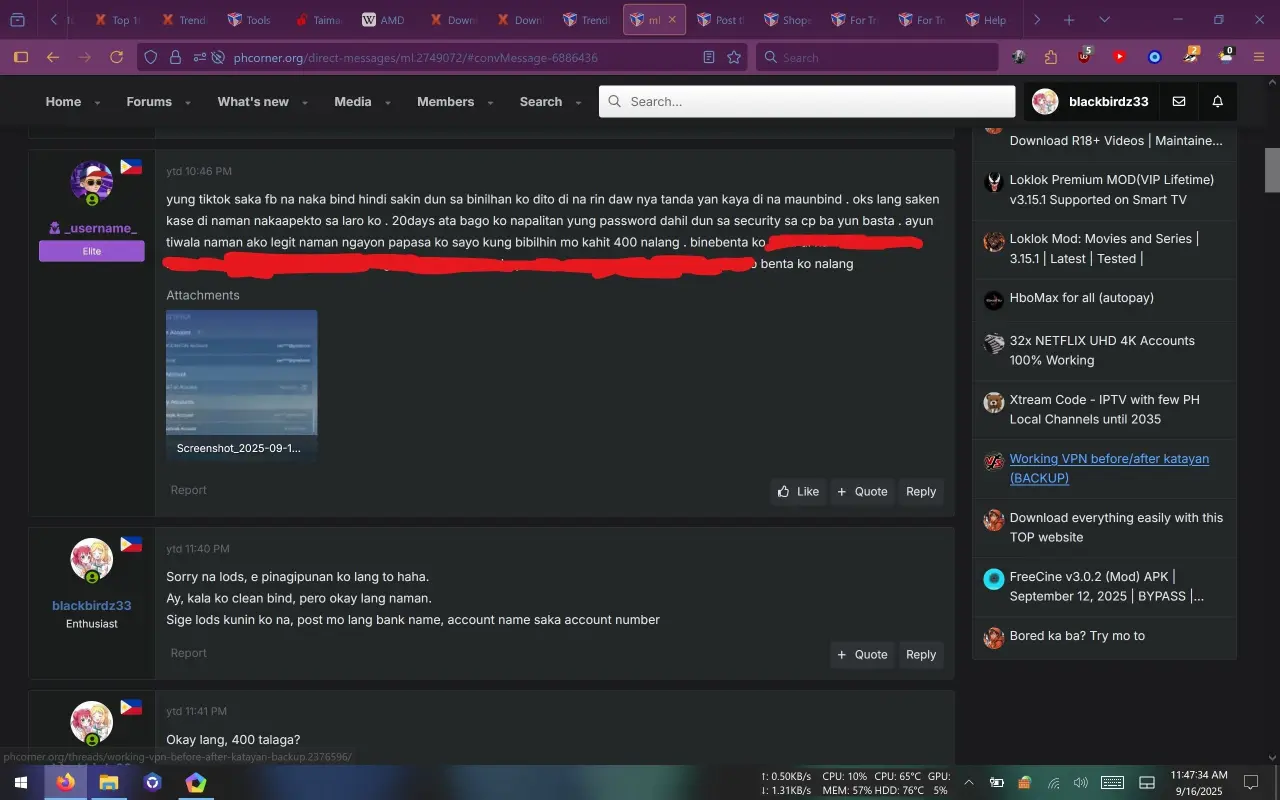Screen dimensions: 1280x800
Task: Click Reply on _username_ message
Action: 921,491
